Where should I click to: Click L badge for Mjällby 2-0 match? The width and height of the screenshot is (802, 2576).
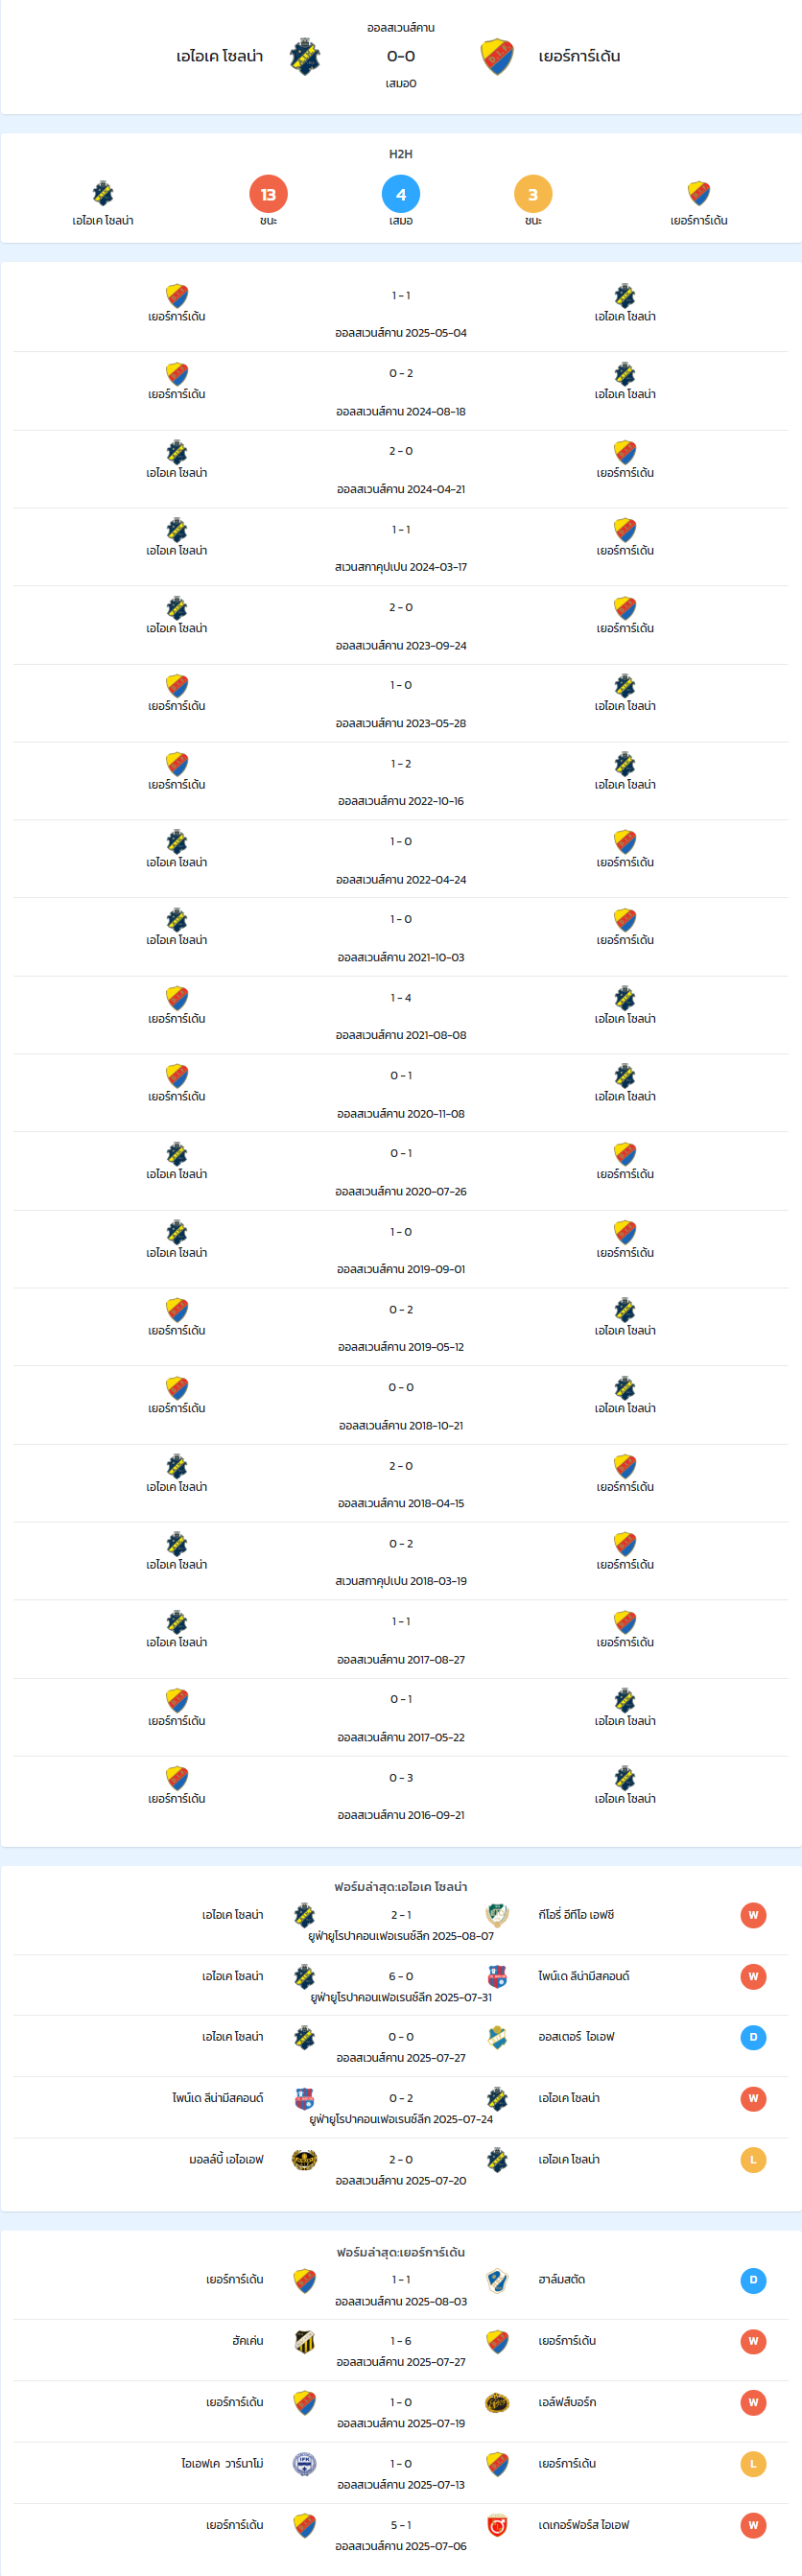click(753, 2159)
